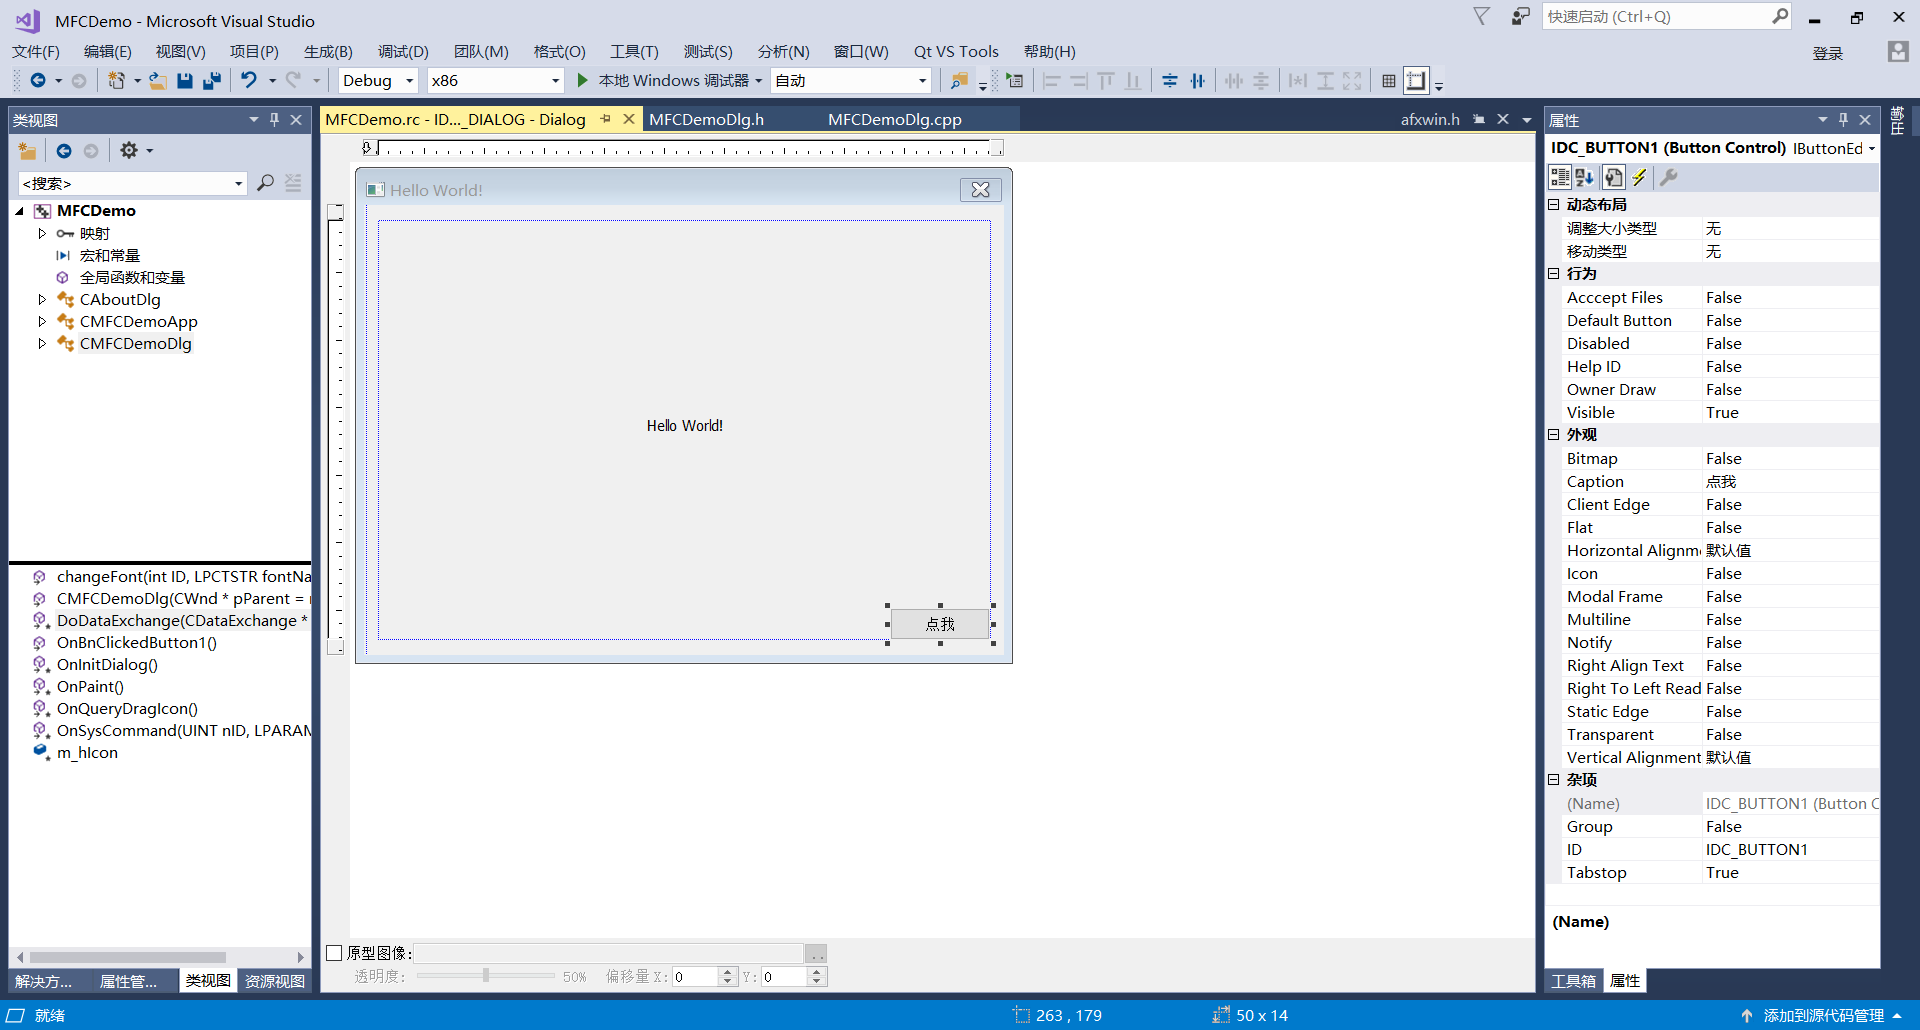Screen dimensions: 1920x1030
Task: Click the feedback icon near Quick Launch
Action: (x=1520, y=16)
